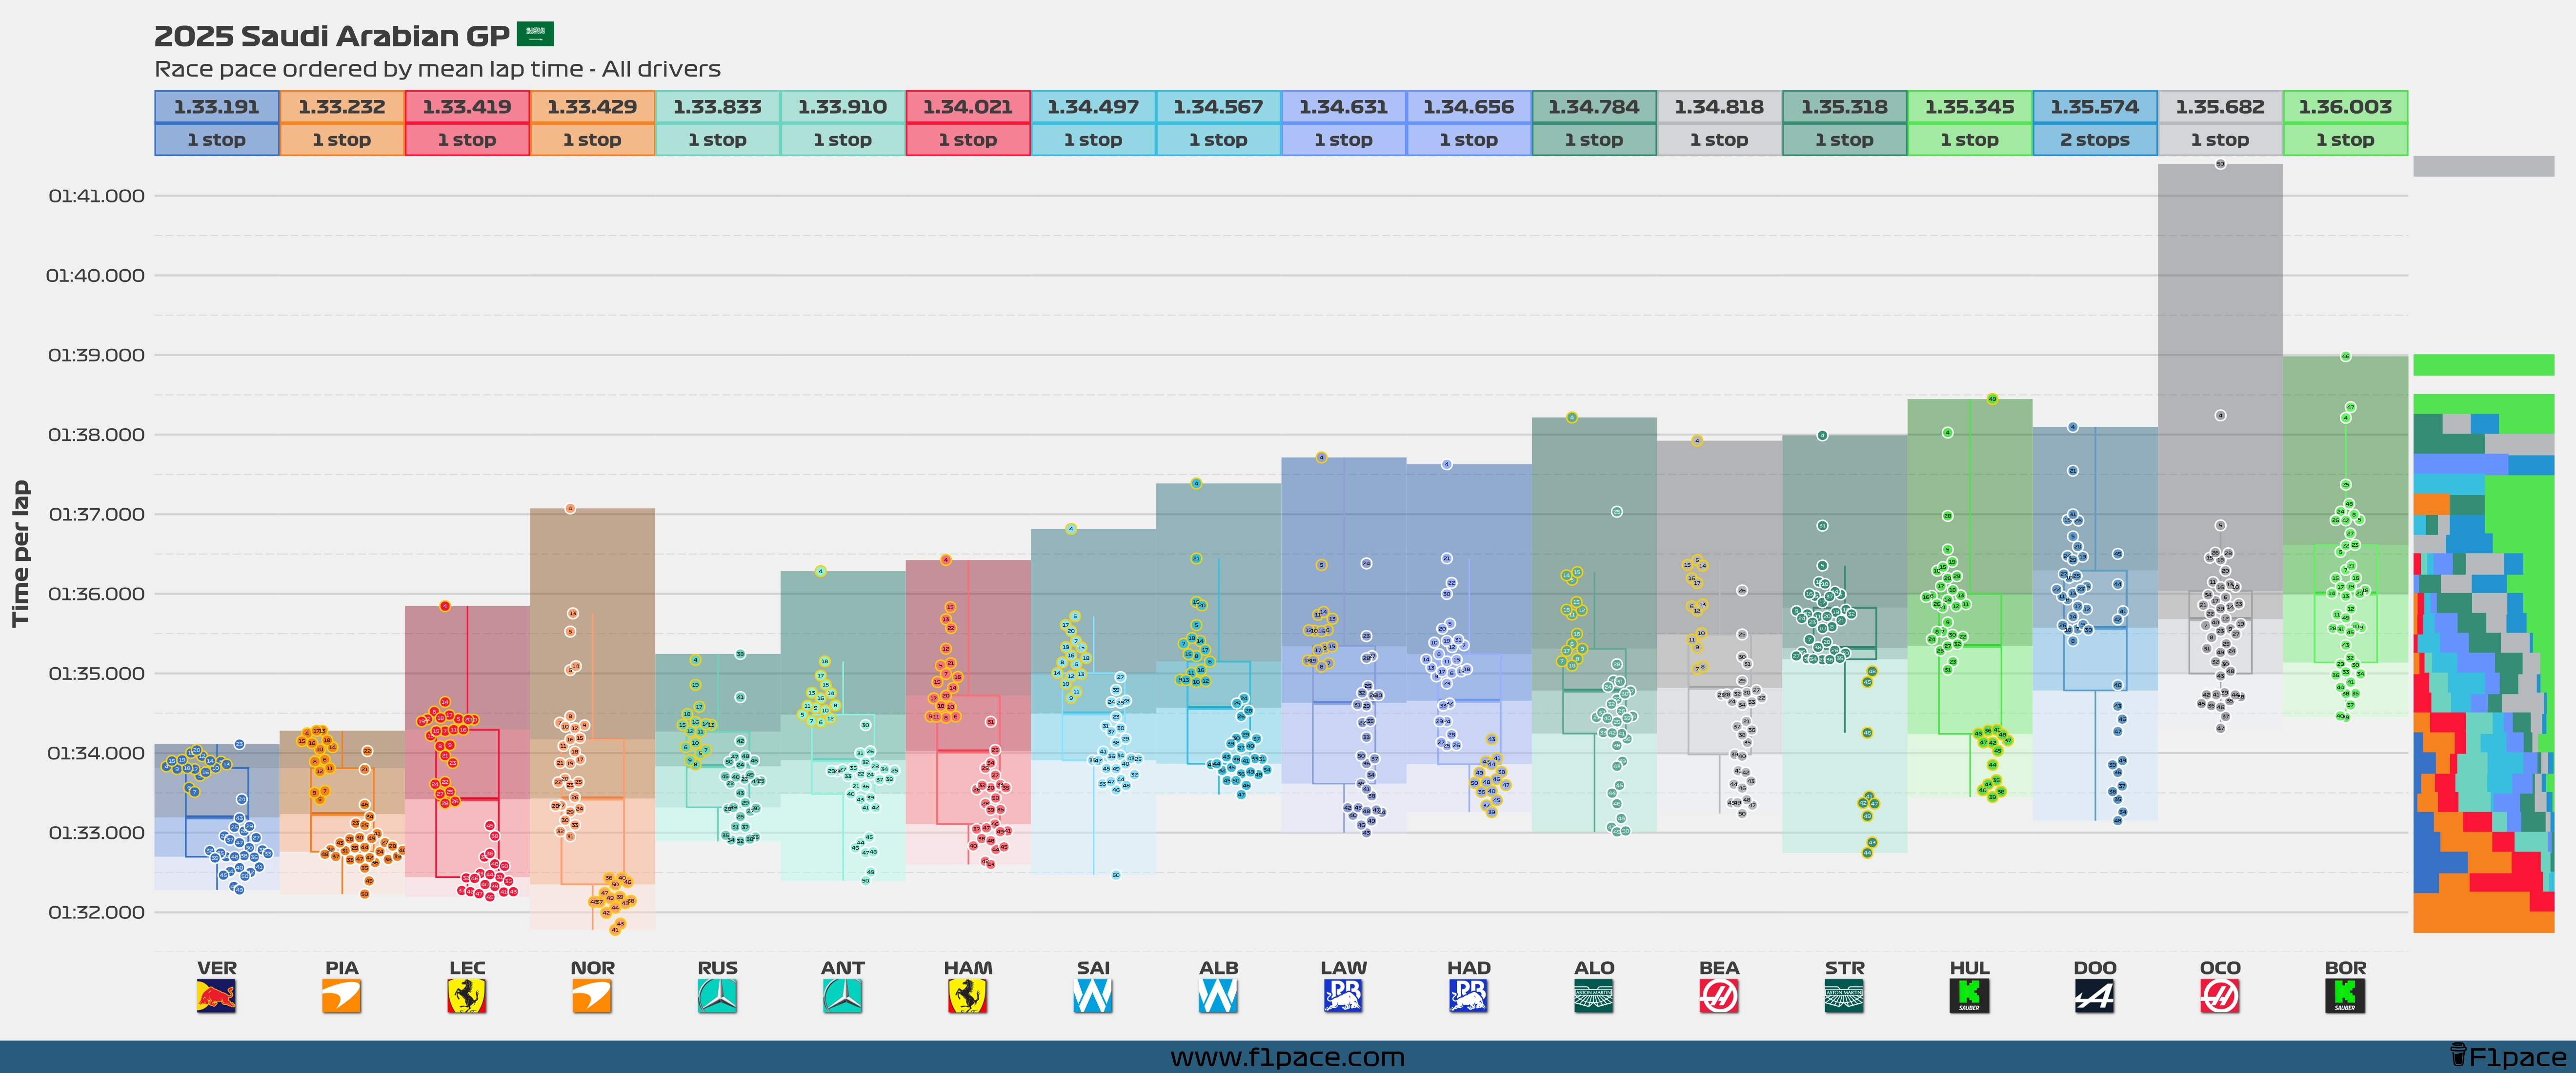Image resolution: width=2576 pixels, height=1073 pixels.
Task: Click the solid green band in side strip
Action: coord(2484,365)
